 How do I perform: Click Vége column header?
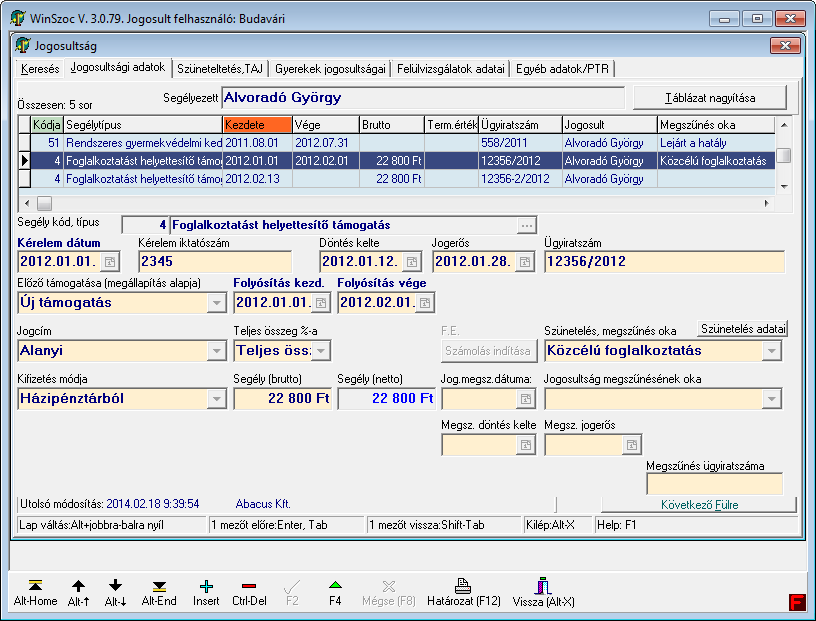(326, 125)
